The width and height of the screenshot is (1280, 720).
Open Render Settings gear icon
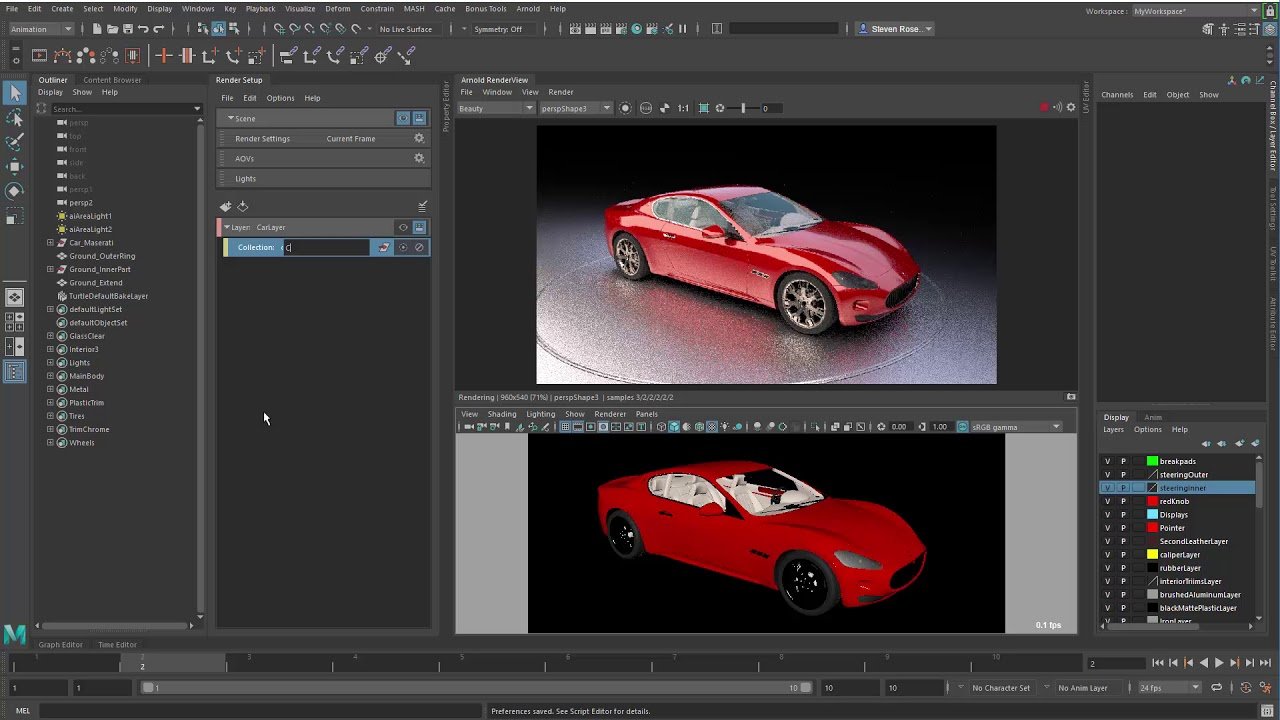[x=419, y=139]
